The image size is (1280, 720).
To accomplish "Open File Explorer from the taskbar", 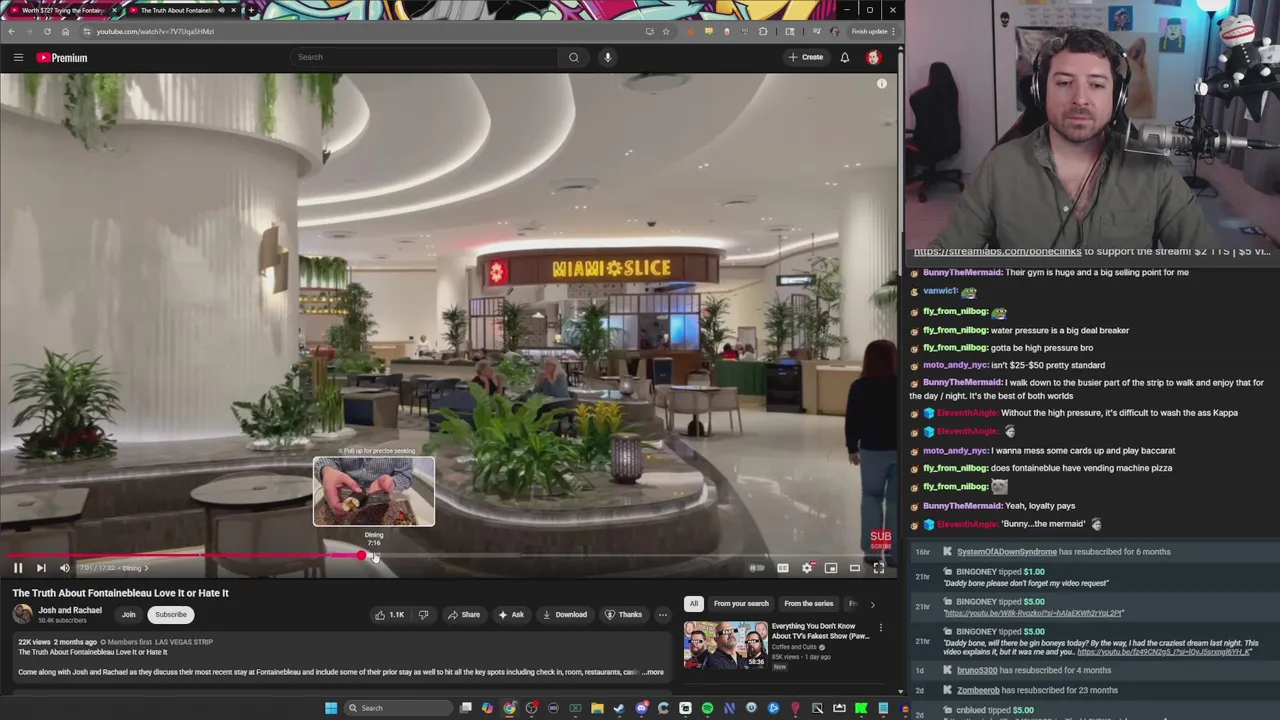I will (x=597, y=708).
